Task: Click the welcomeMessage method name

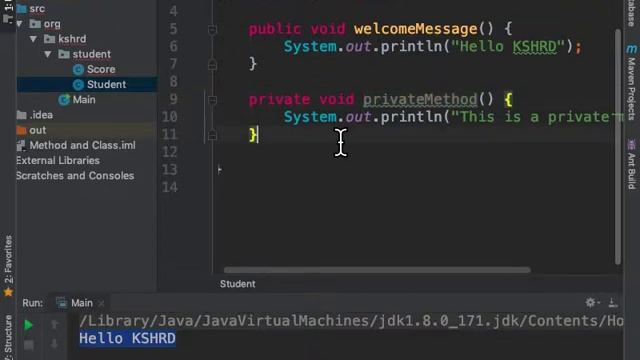Action: [x=416, y=29]
